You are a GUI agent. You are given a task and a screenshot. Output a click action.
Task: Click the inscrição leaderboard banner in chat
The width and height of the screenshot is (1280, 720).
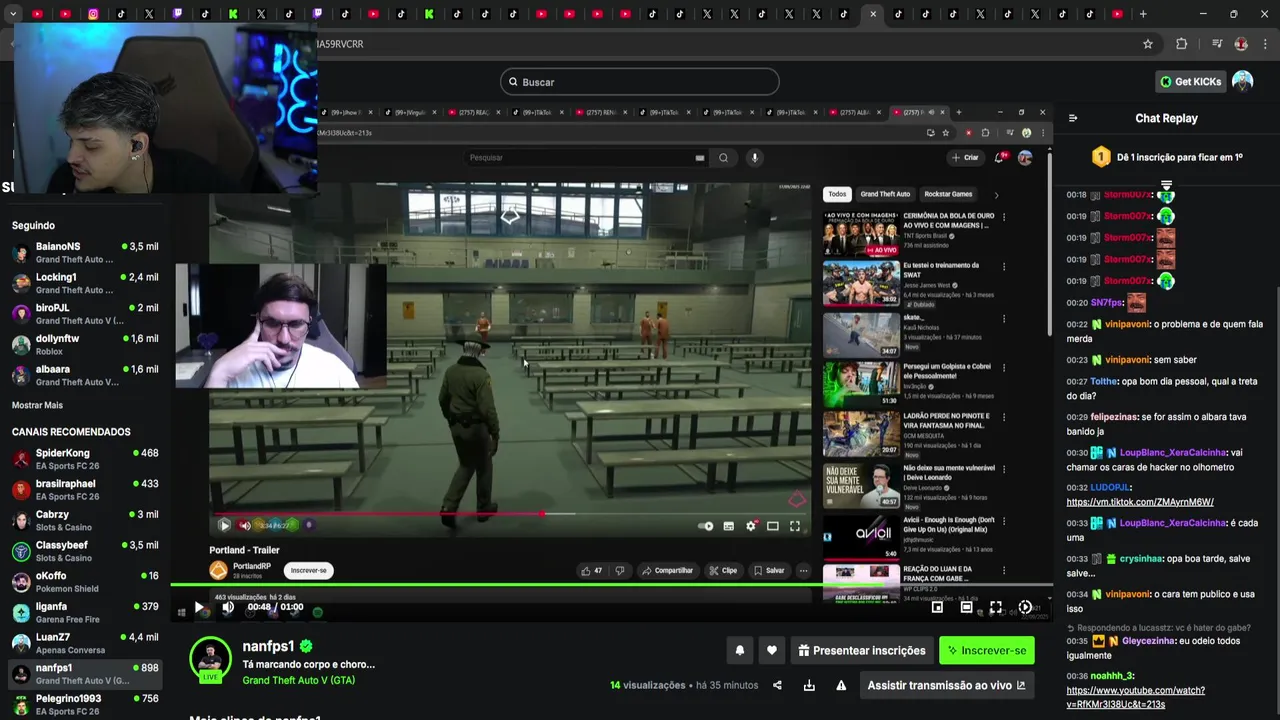coord(1166,157)
